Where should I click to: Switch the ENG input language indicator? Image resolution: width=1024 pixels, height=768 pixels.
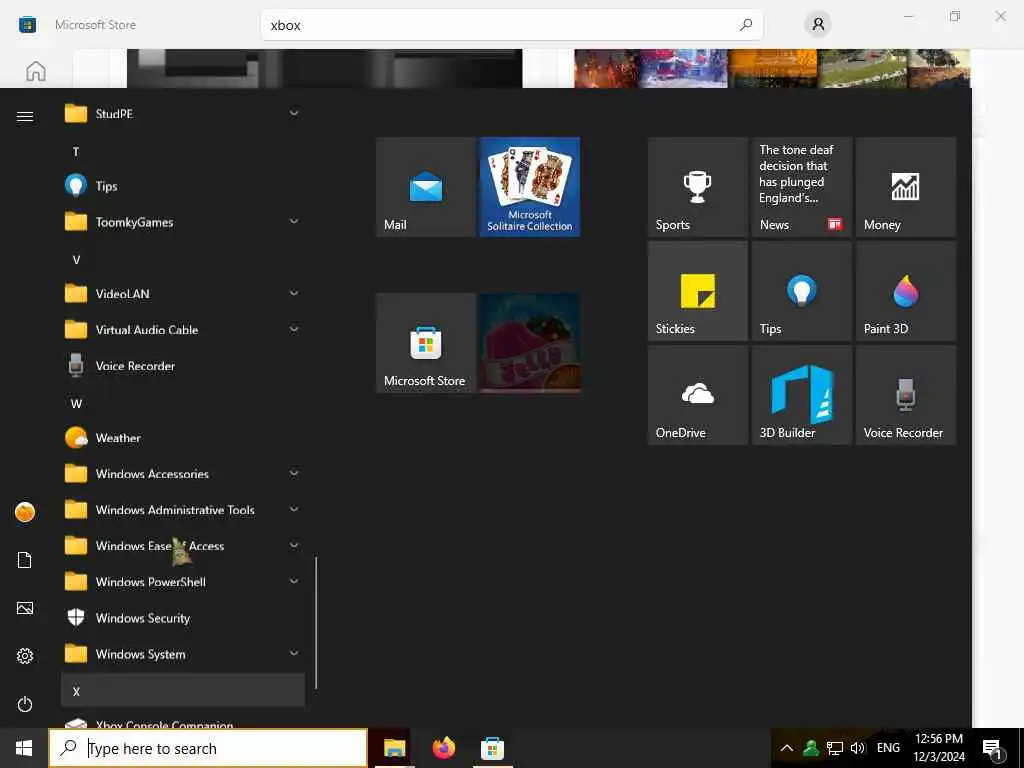pyautogui.click(x=888, y=748)
